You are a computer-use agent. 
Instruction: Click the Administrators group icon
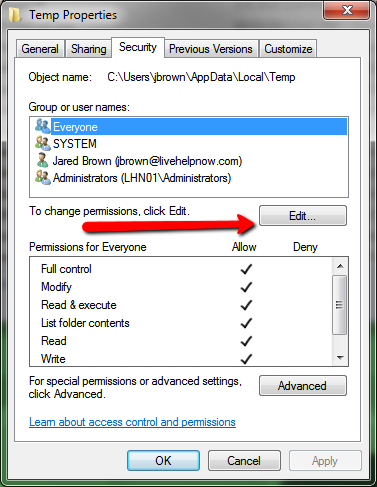(43, 177)
